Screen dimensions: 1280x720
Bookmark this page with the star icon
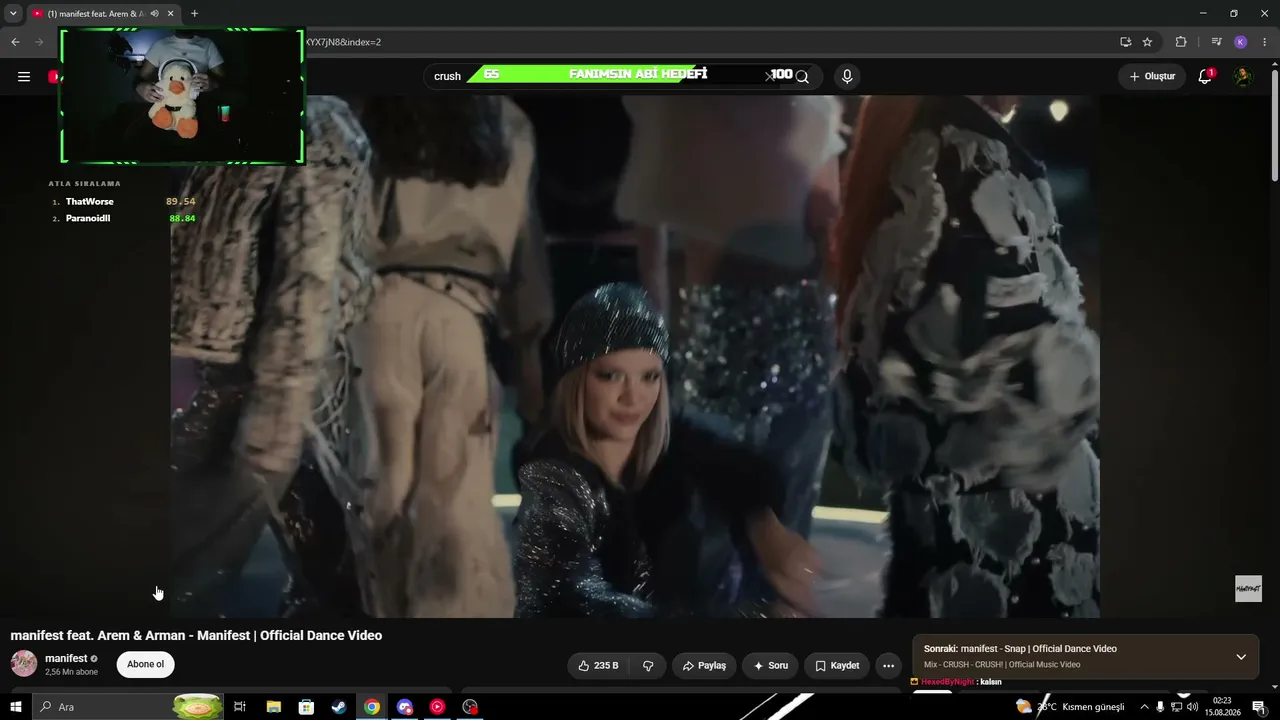click(x=1147, y=42)
